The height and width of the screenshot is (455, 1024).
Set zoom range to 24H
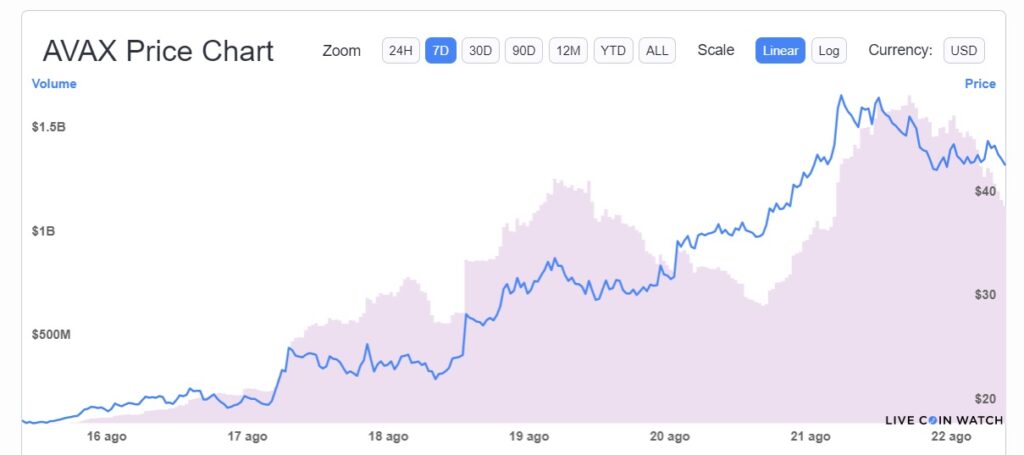(x=400, y=50)
